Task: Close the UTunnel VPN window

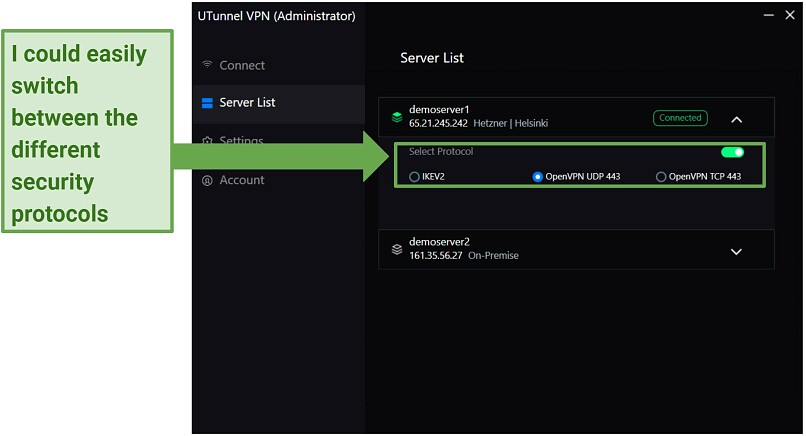Action: pyautogui.click(x=790, y=15)
